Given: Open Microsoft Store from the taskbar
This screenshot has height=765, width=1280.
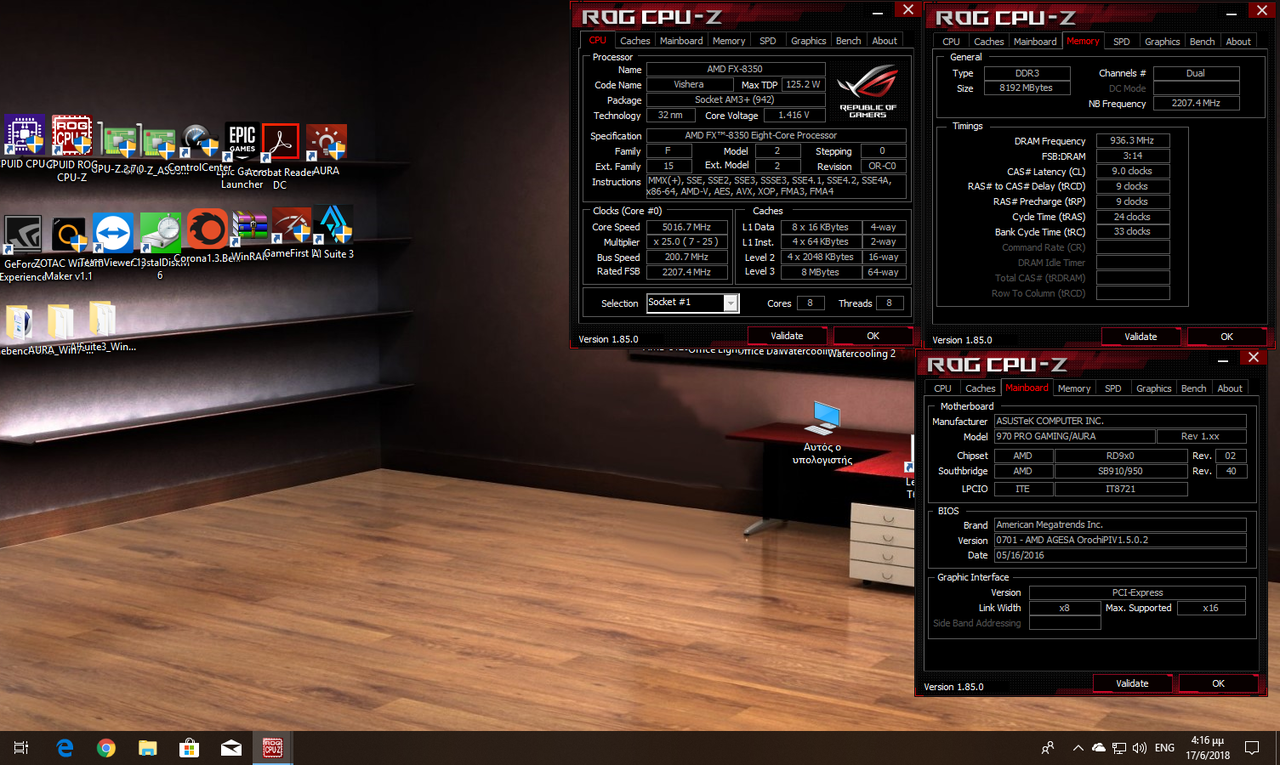Looking at the screenshot, I should point(189,748).
